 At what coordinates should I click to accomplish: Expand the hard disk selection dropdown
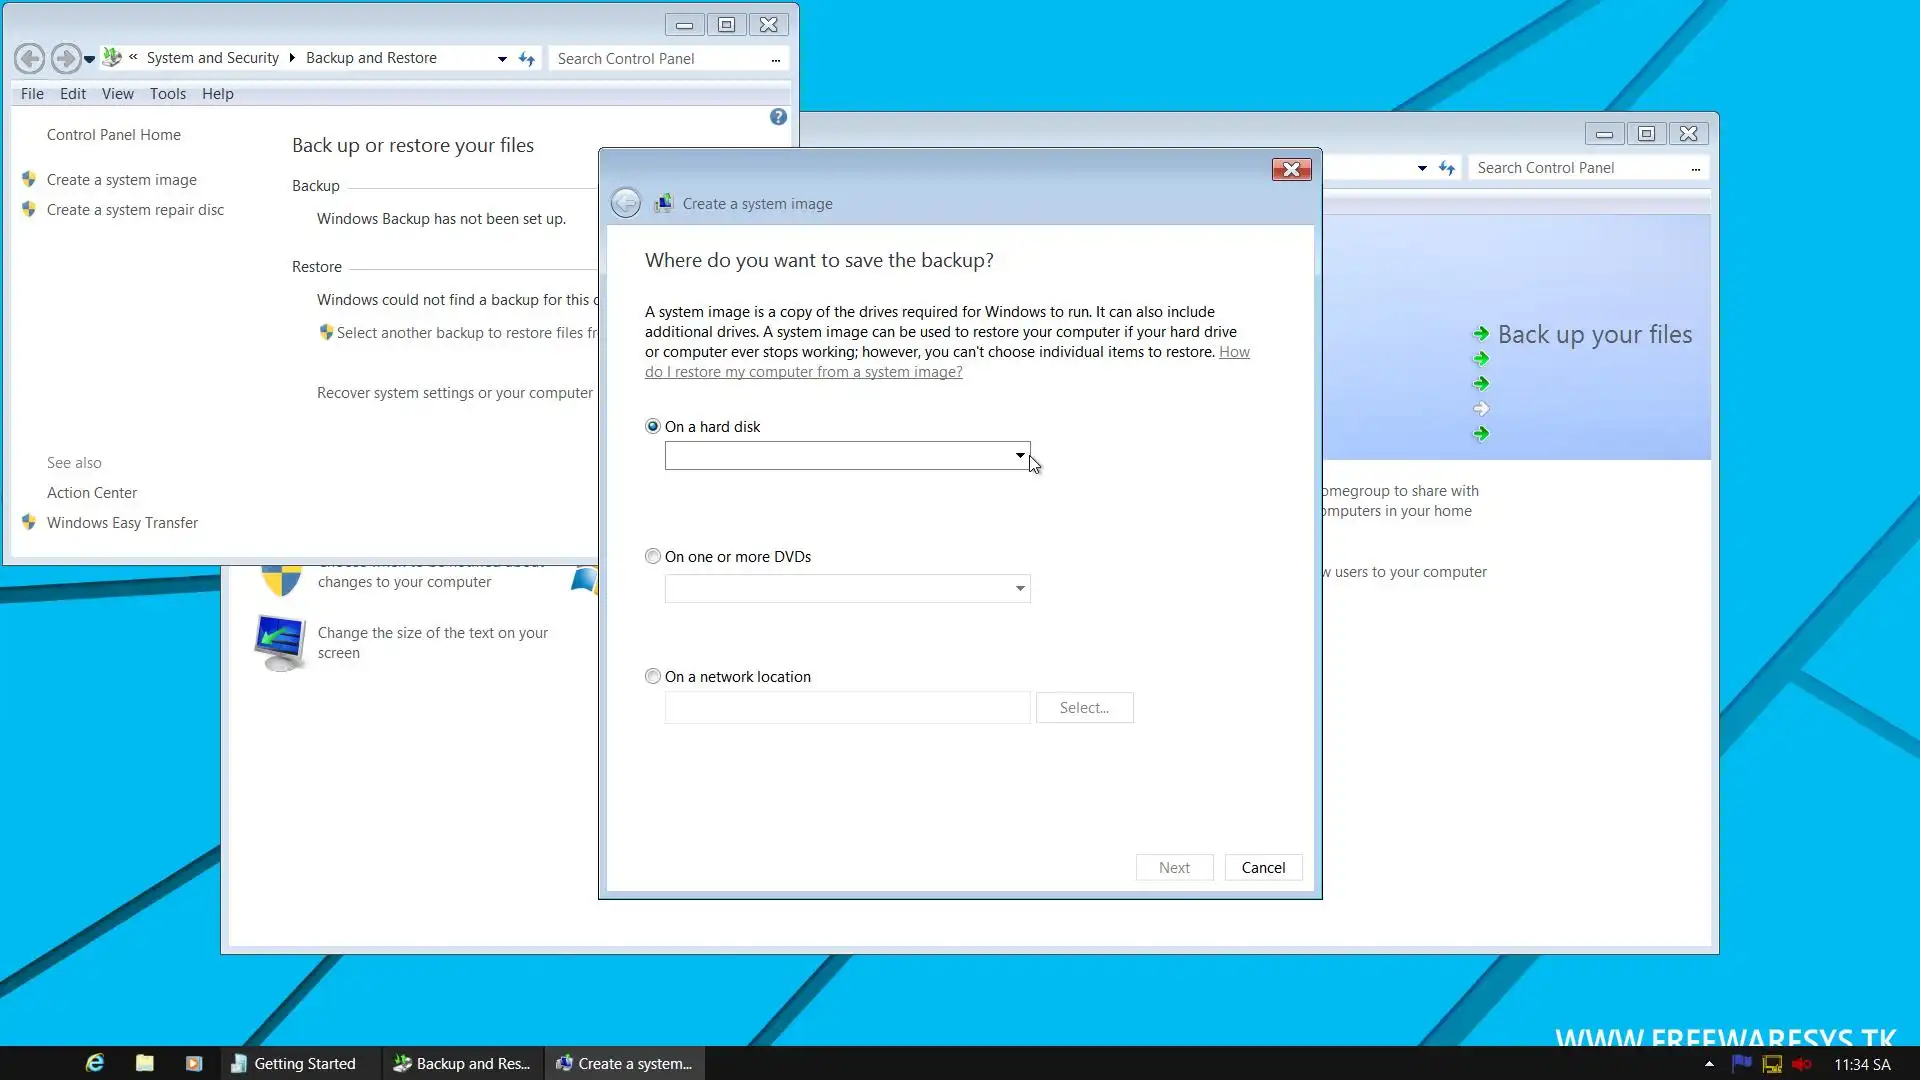point(1019,456)
